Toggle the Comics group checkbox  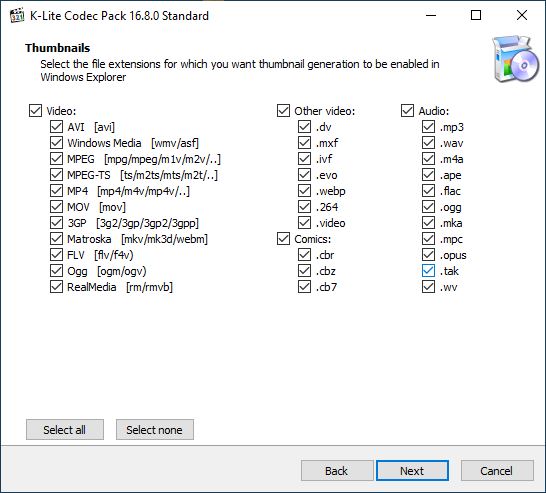(x=283, y=239)
